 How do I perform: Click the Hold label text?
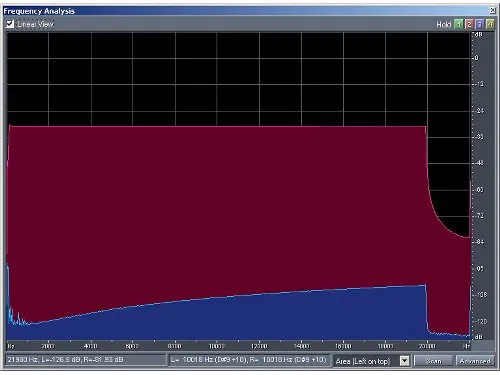click(444, 25)
